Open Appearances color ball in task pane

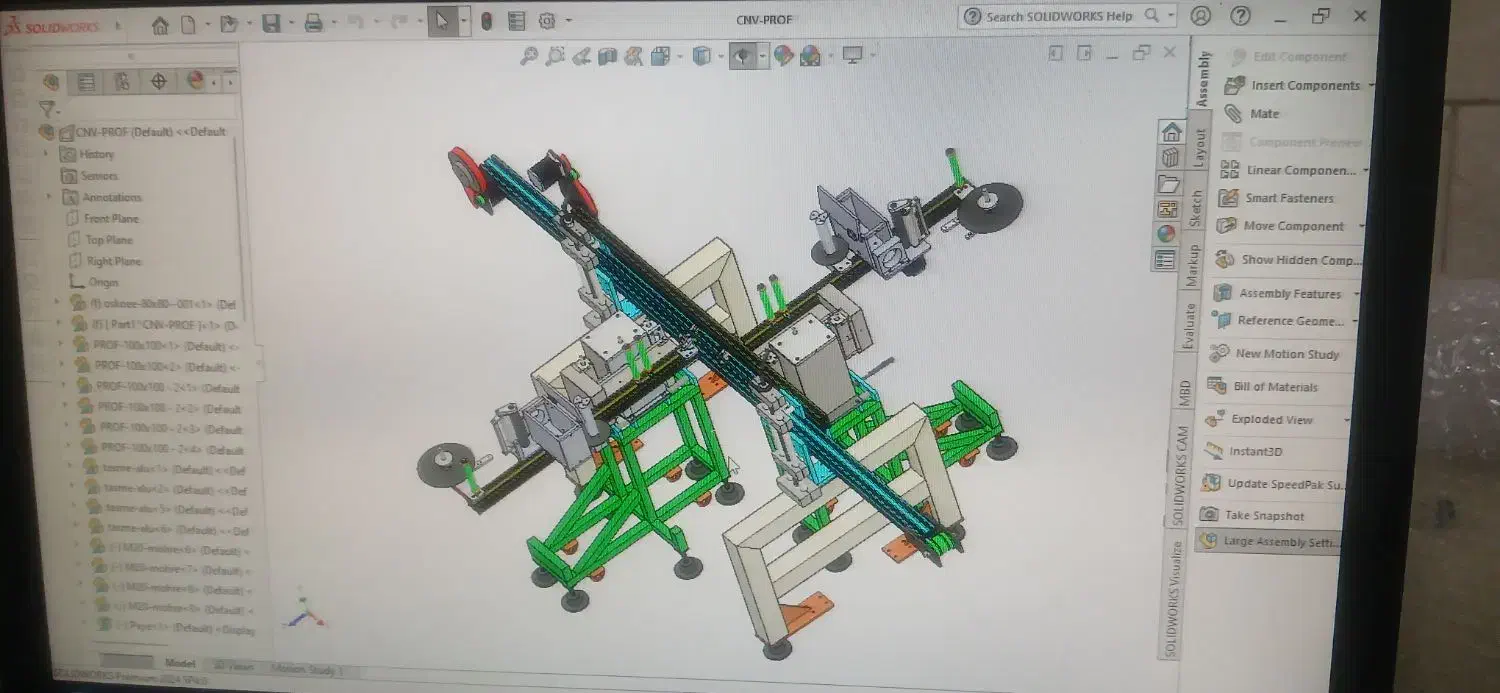click(1167, 234)
